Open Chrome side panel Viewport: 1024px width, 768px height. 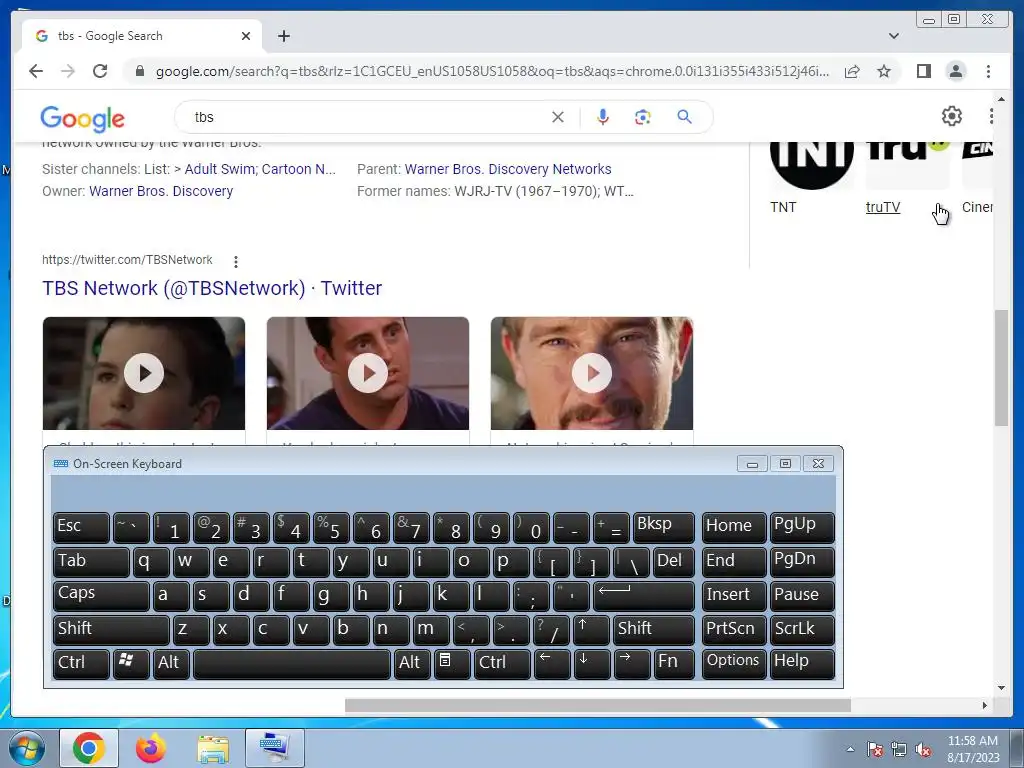point(923,71)
